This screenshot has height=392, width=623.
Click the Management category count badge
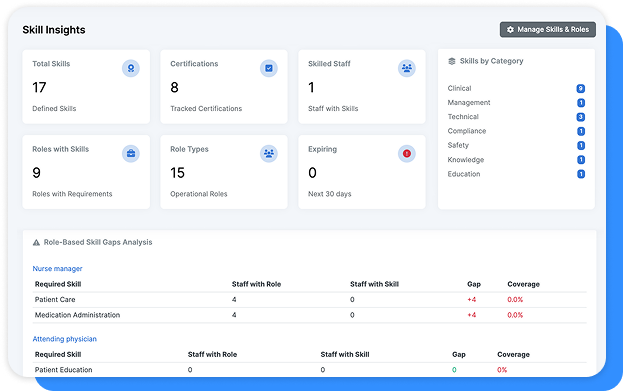(x=580, y=103)
